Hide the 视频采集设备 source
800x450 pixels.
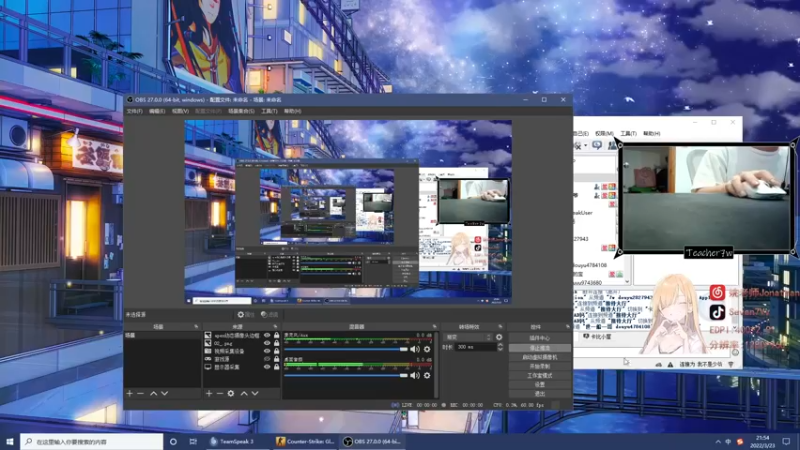[x=267, y=351]
